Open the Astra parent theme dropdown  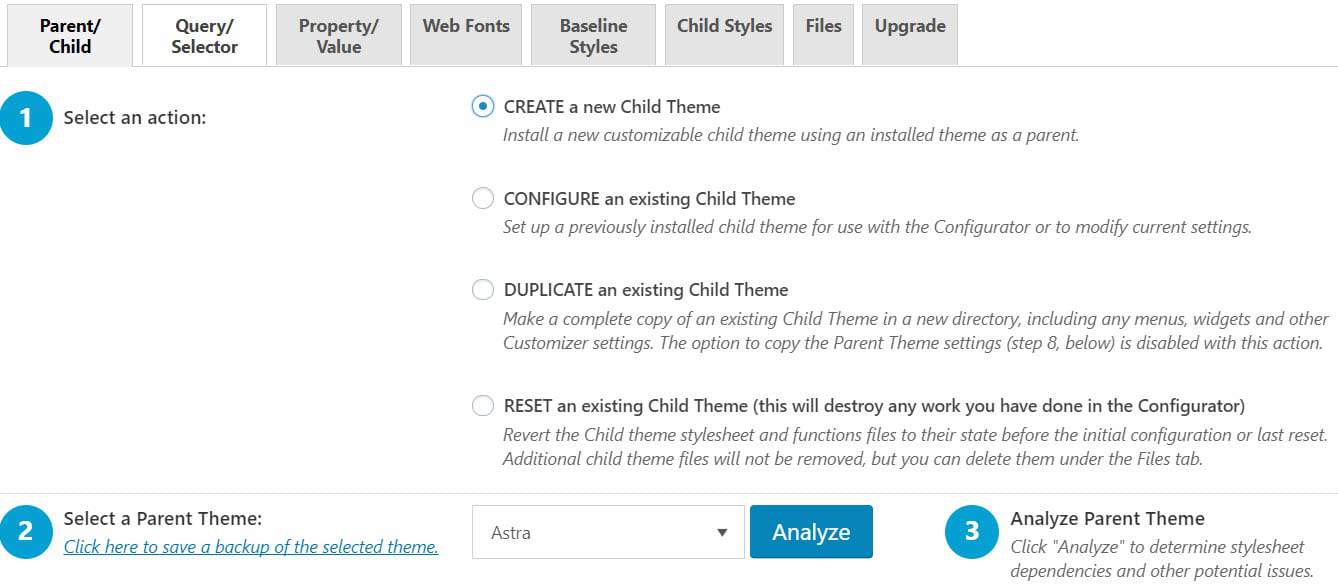608,532
